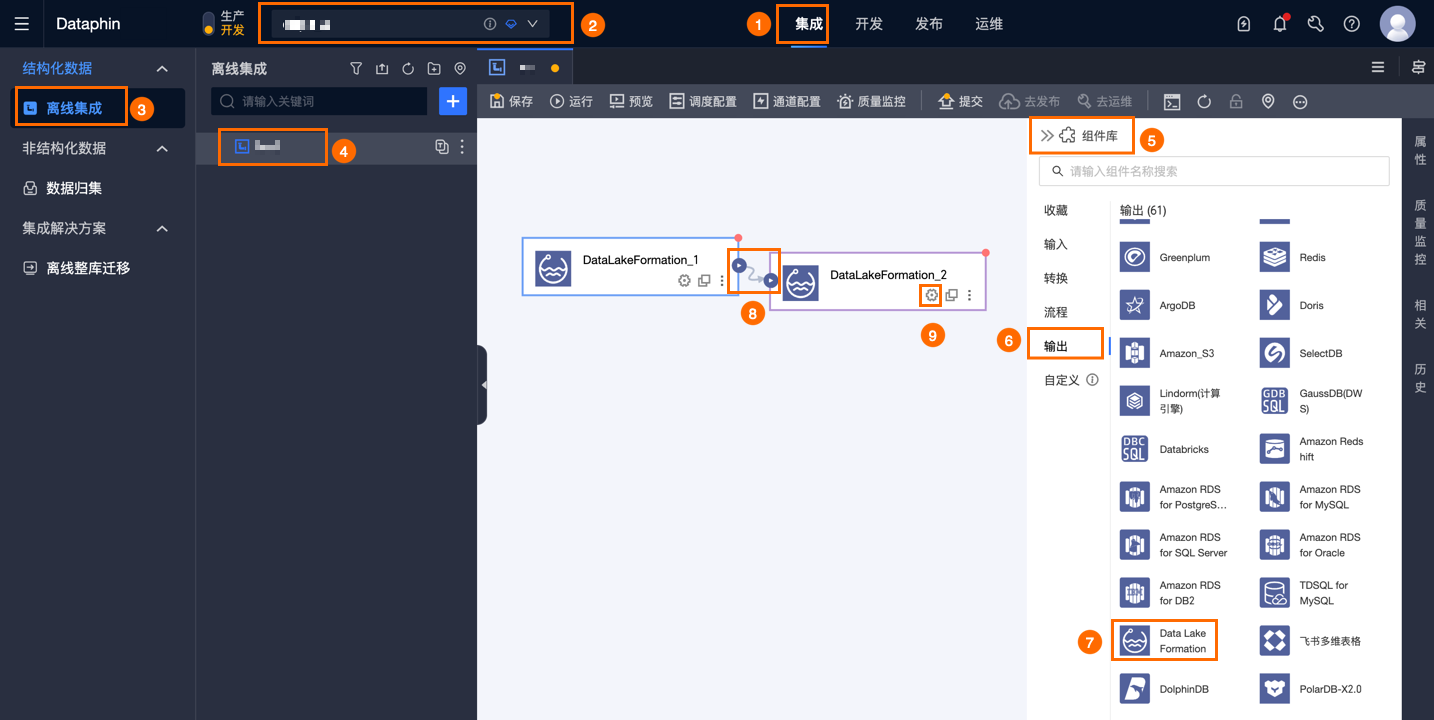1434x720 pixels.
Task: Open the more menu on pipeline list row
Action: click(x=462, y=147)
